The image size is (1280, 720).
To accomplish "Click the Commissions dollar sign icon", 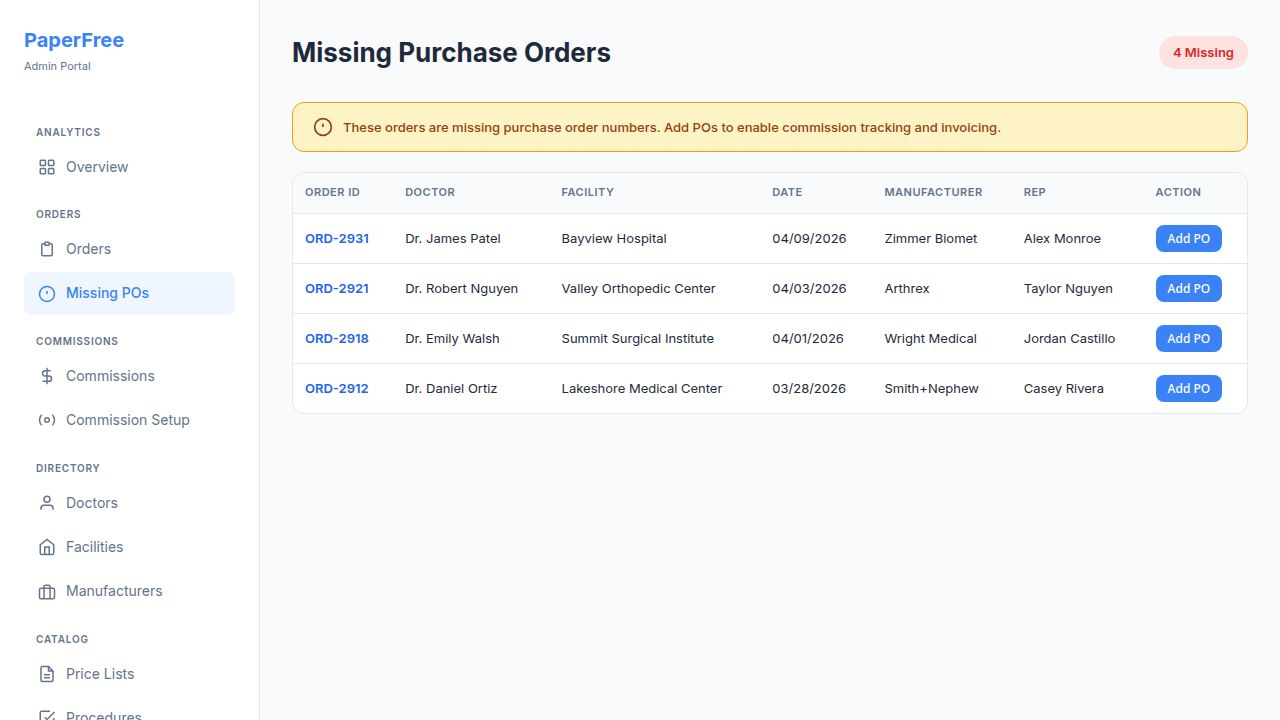I will pyautogui.click(x=47, y=376).
